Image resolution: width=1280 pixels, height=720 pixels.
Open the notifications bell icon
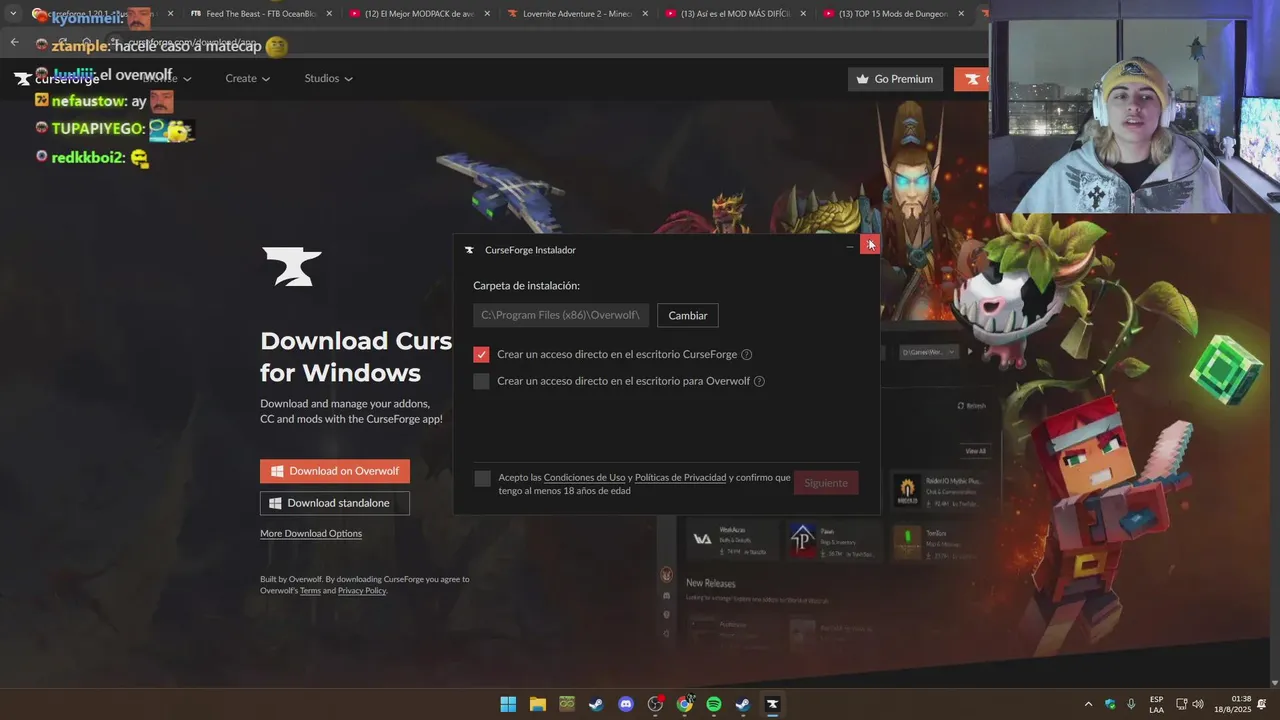click(1262, 704)
